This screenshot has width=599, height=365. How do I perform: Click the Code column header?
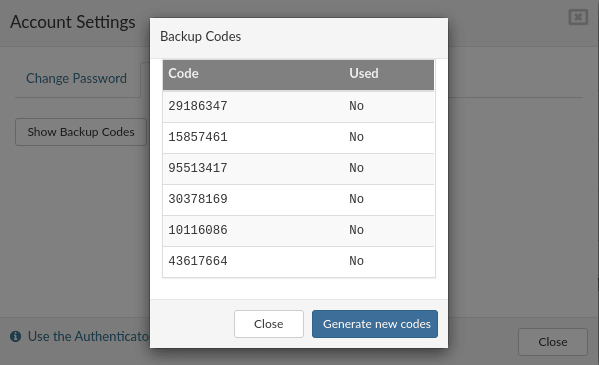tap(183, 73)
